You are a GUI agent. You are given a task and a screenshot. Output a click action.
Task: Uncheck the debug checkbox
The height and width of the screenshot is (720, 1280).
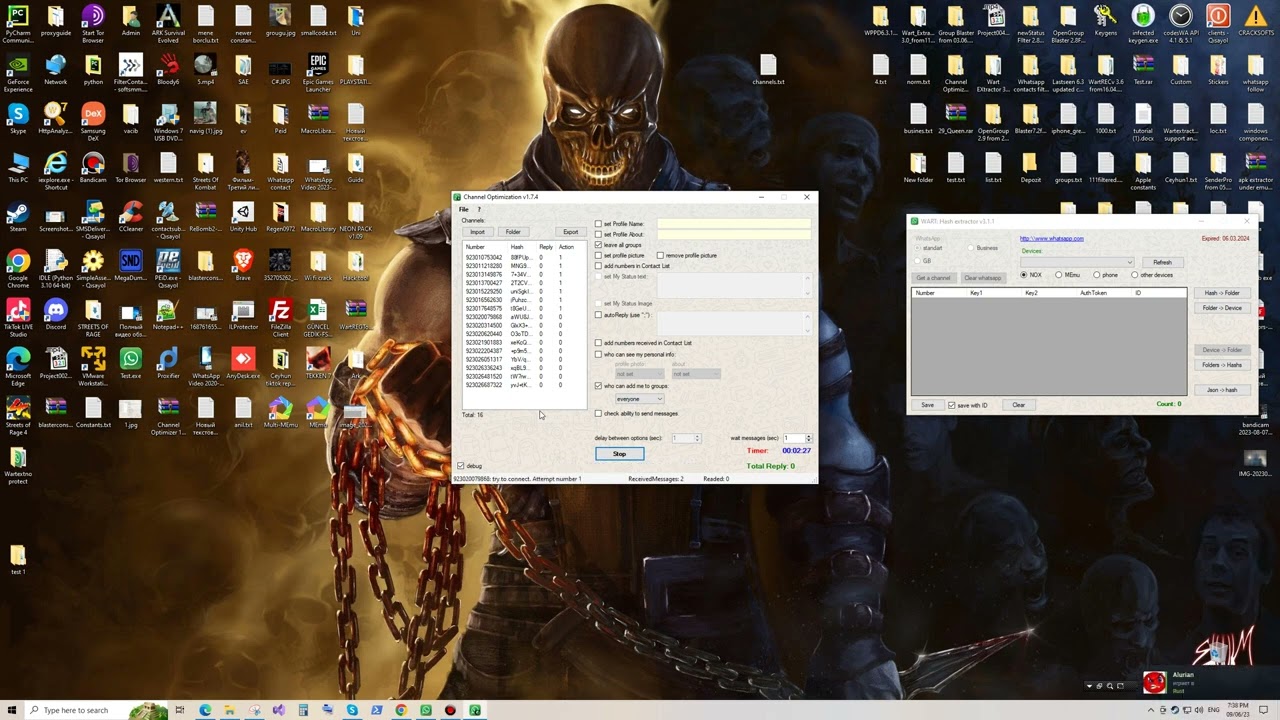tap(461, 466)
